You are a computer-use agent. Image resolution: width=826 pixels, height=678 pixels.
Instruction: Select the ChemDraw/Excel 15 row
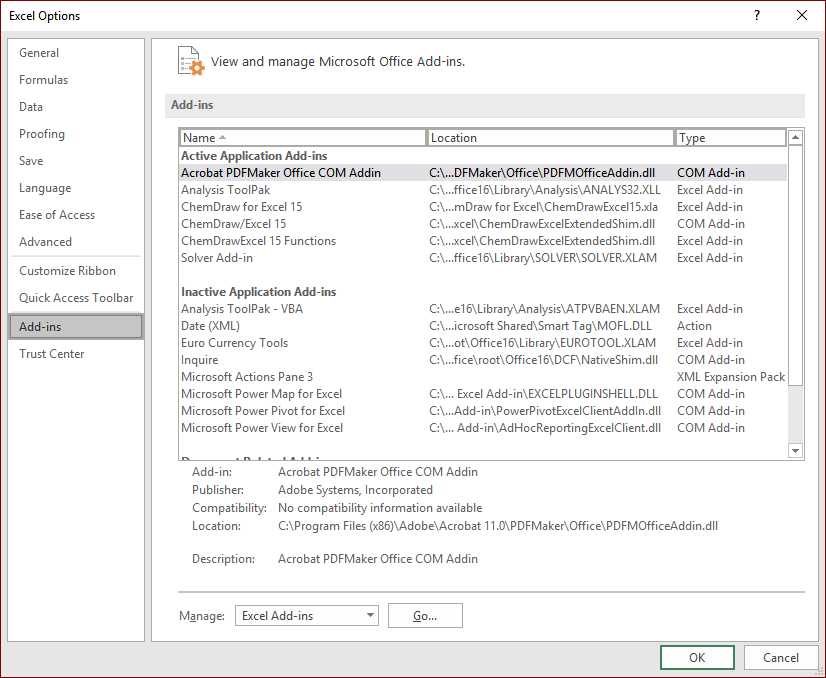pos(483,224)
